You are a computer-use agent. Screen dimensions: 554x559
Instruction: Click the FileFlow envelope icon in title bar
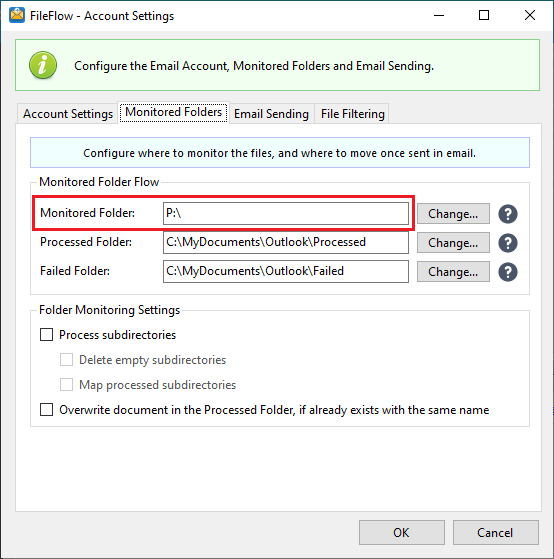click(x=17, y=15)
